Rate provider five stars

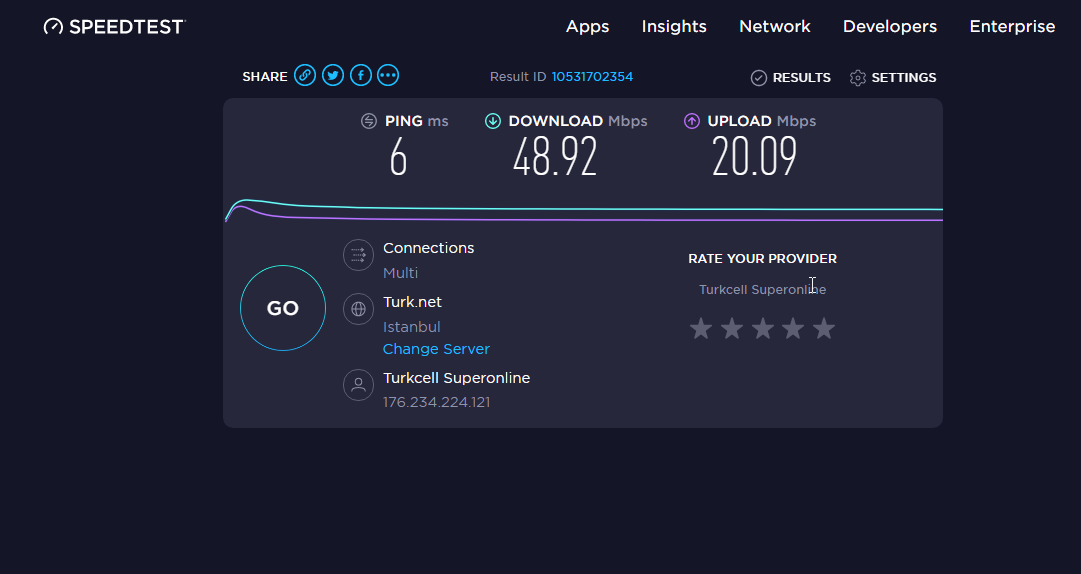[824, 329]
